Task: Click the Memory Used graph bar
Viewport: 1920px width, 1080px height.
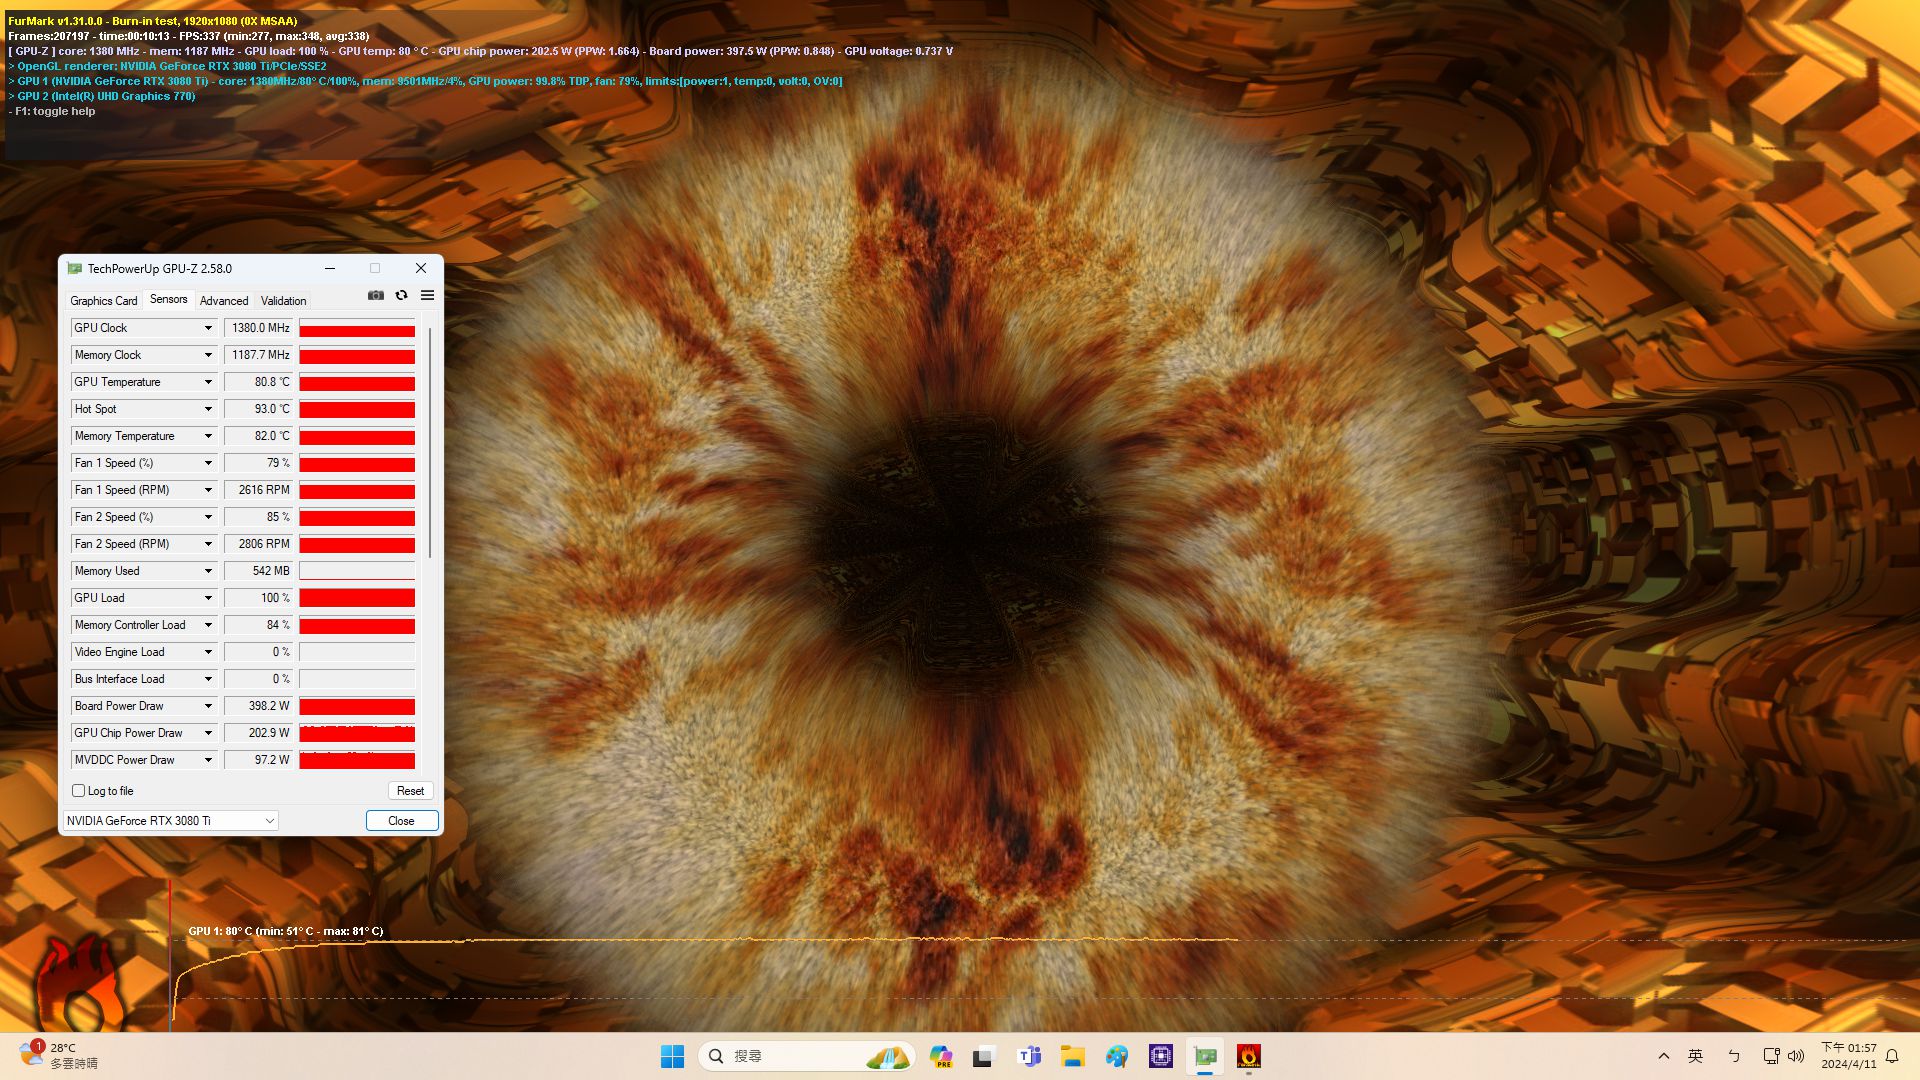Action: (357, 571)
